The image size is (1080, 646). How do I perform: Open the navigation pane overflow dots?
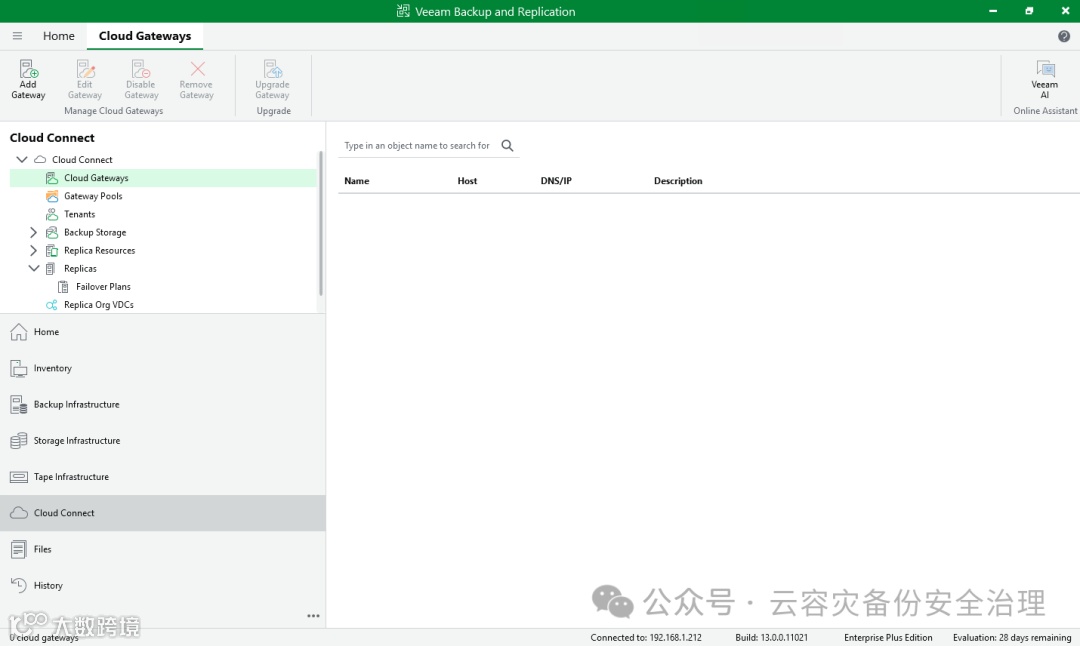pos(313,616)
